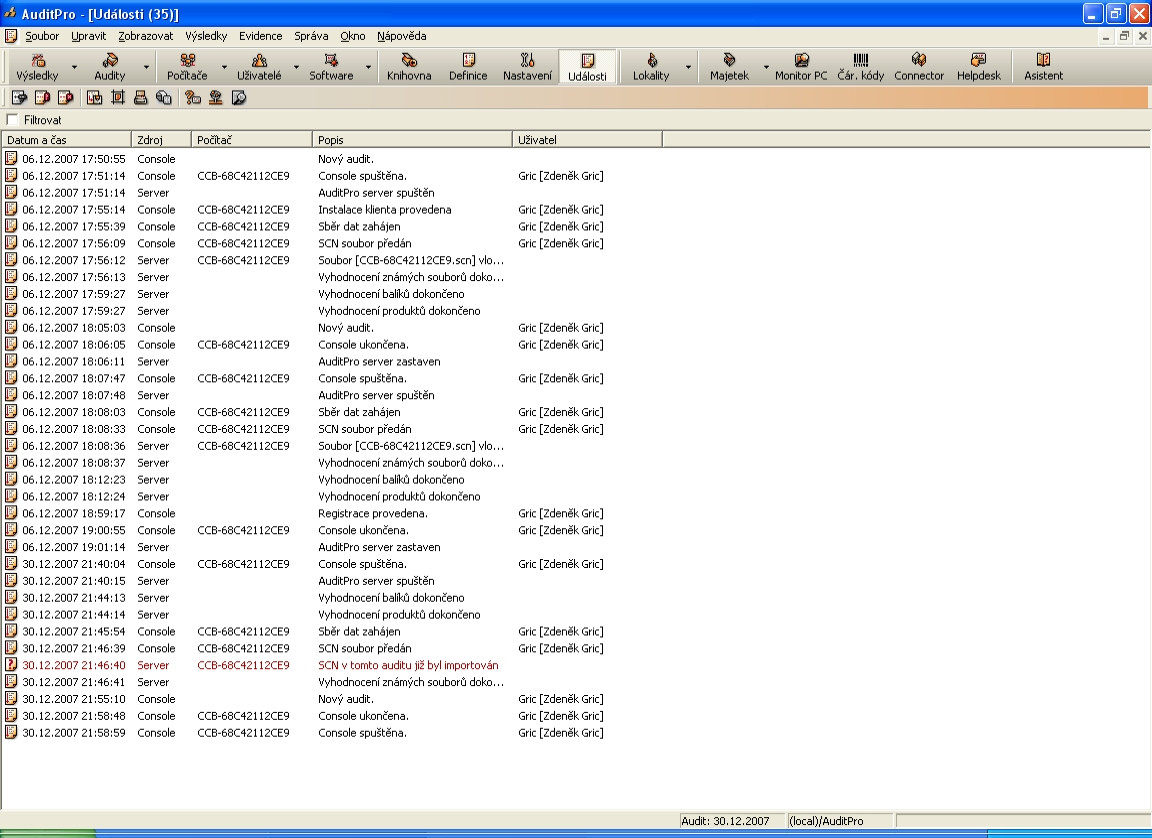This screenshot has width=1152, height=838.
Task: Start the Asistent wizard
Action: [x=1043, y=67]
